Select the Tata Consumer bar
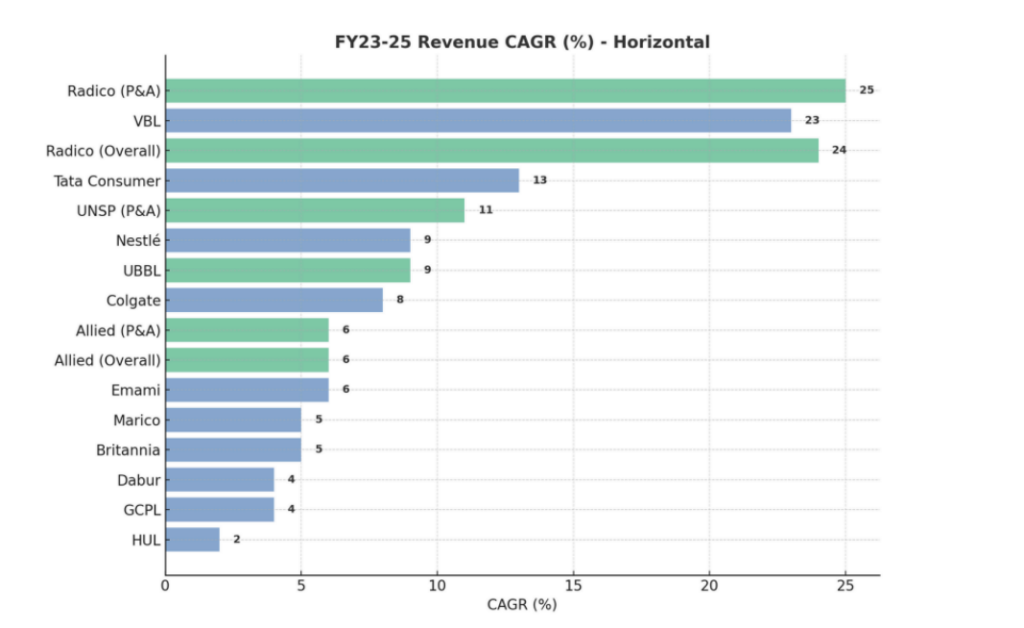Screen dimensions: 1024x628 (342, 181)
